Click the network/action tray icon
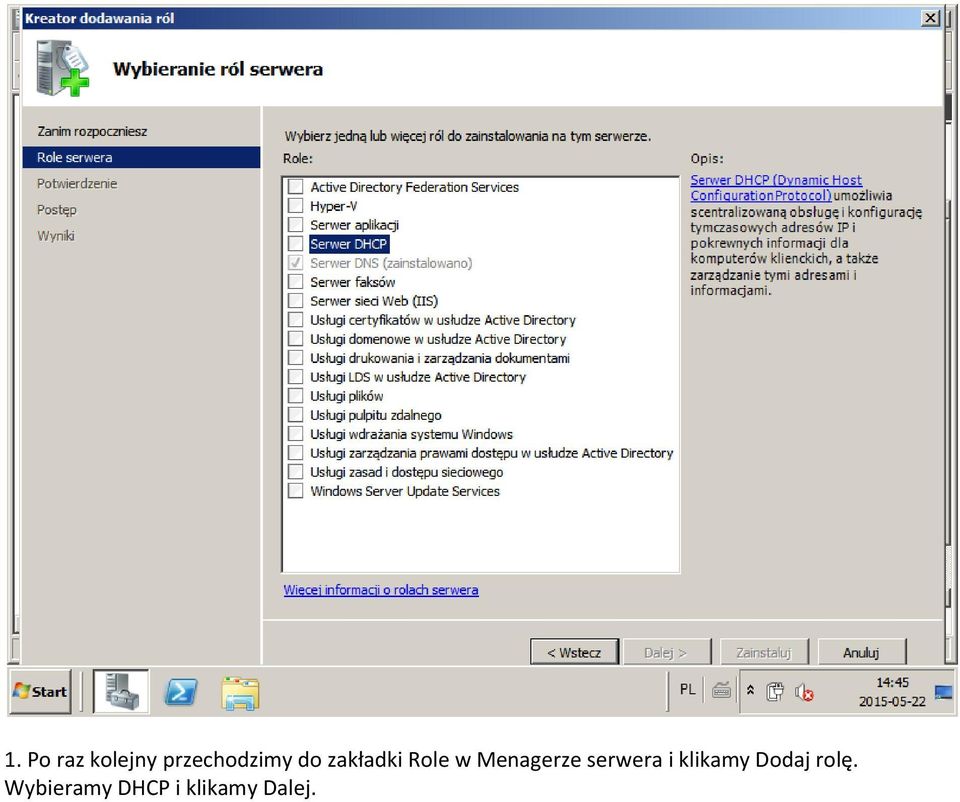The height and width of the screenshot is (802, 960). (x=775, y=691)
